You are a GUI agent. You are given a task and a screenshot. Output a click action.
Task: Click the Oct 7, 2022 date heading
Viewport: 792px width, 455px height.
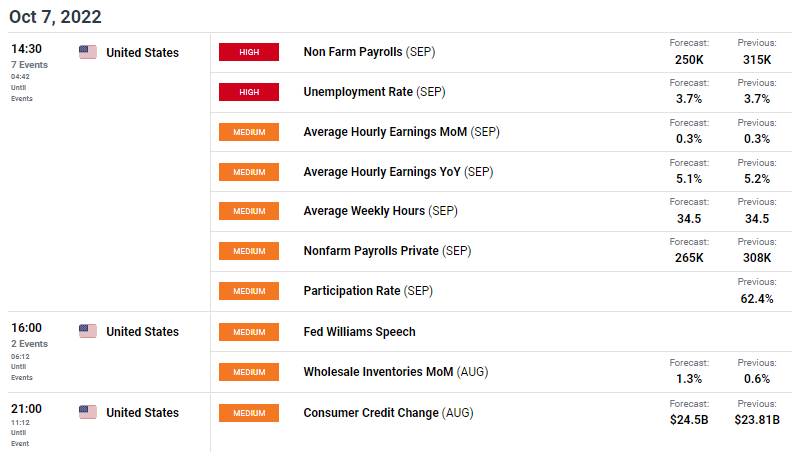55,17
